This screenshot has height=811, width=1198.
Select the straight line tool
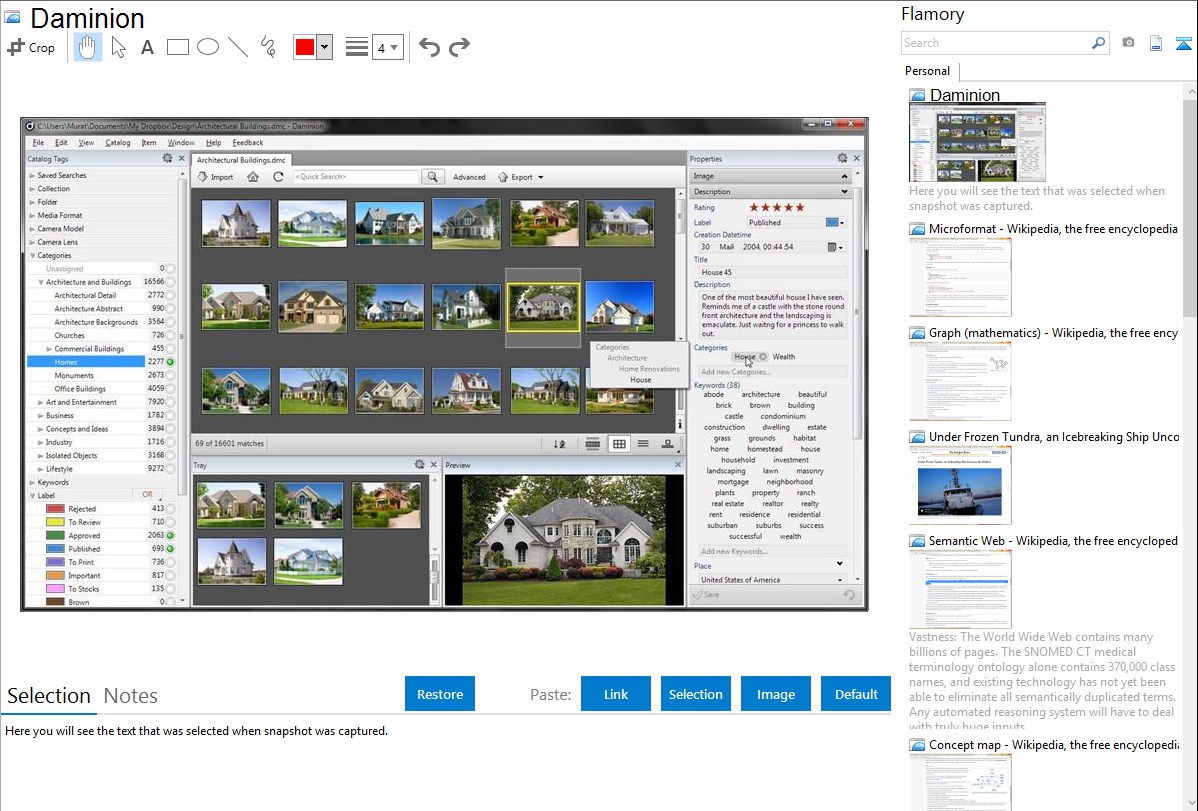pyautogui.click(x=238, y=47)
